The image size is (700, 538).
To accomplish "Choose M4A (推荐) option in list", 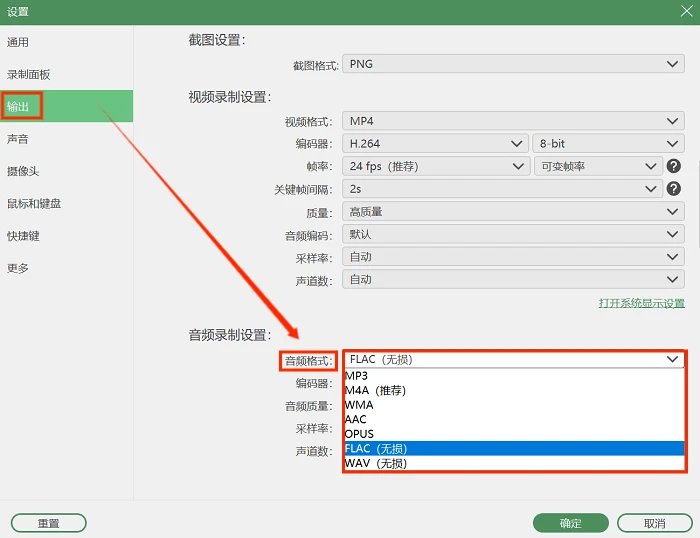I will [x=514, y=391].
